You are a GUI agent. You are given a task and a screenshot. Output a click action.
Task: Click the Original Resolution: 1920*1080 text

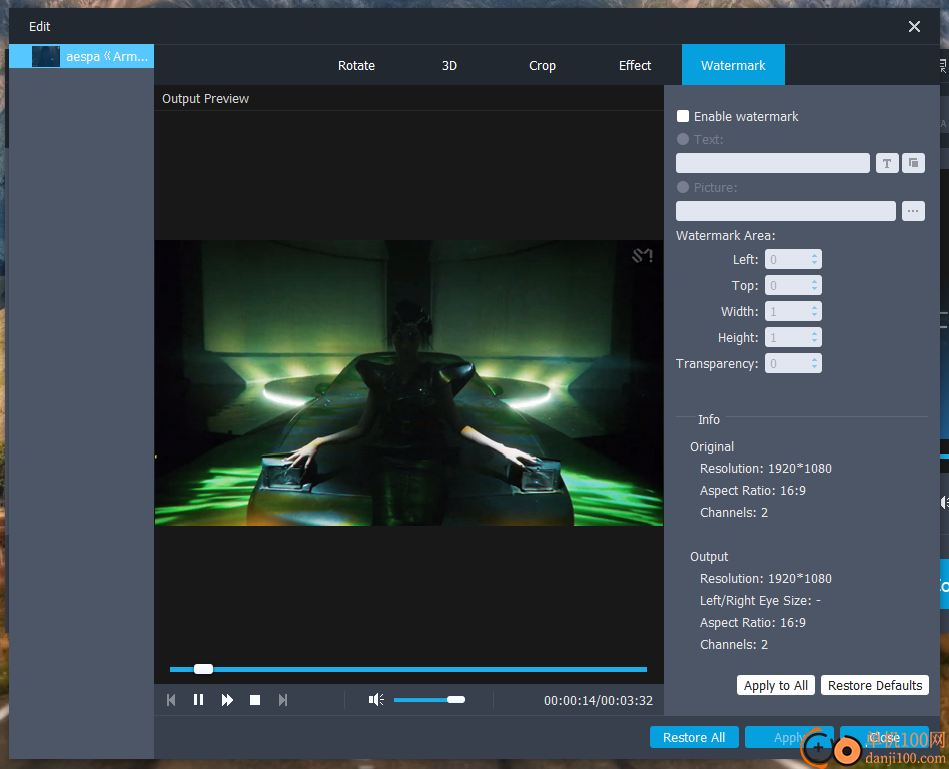pyautogui.click(x=766, y=469)
